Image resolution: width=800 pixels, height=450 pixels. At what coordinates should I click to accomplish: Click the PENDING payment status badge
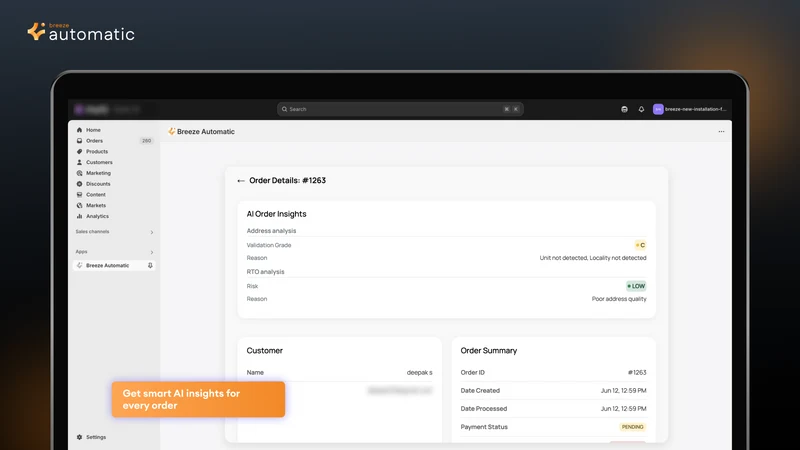pyautogui.click(x=633, y=427)
